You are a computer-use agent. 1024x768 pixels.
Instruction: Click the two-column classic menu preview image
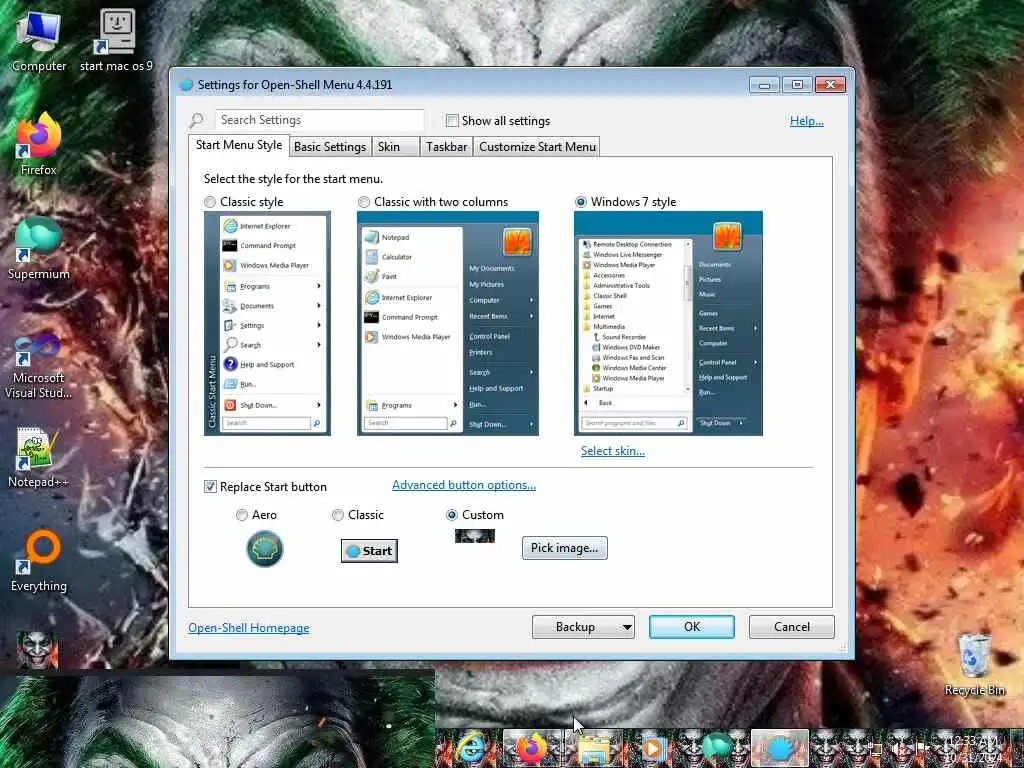coord(448,323)
